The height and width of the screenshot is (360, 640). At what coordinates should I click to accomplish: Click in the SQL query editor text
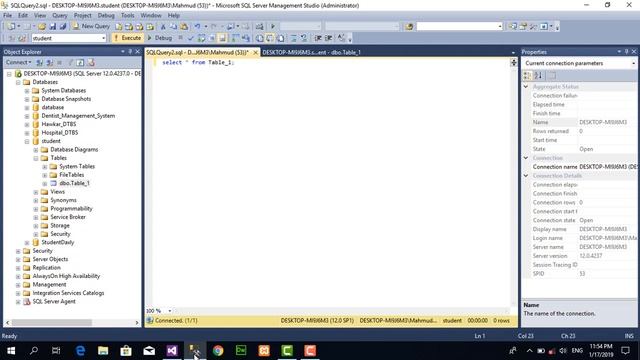(x=198, y=62)
